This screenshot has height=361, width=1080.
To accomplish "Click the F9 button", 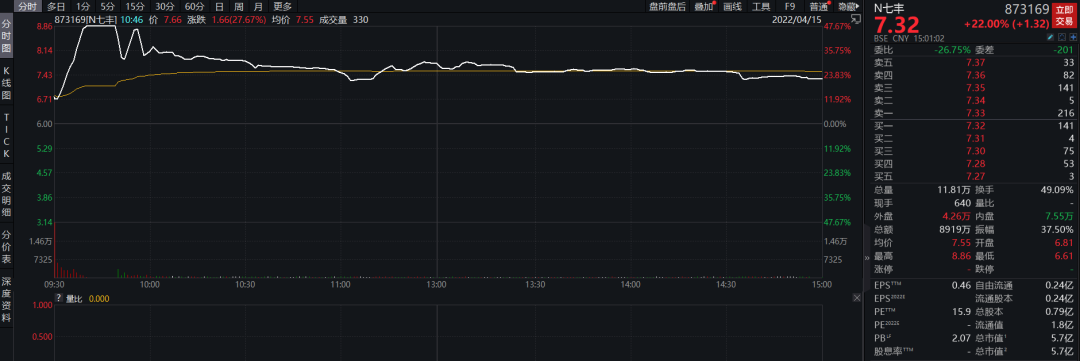I will pos(790,6).
